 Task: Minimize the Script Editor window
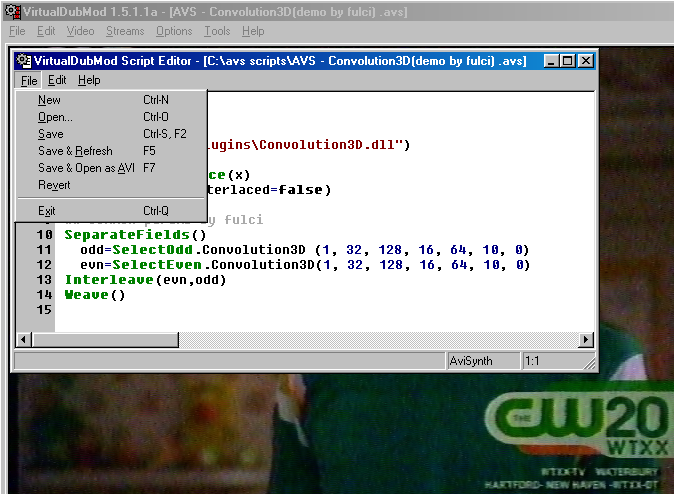[551, 61]
